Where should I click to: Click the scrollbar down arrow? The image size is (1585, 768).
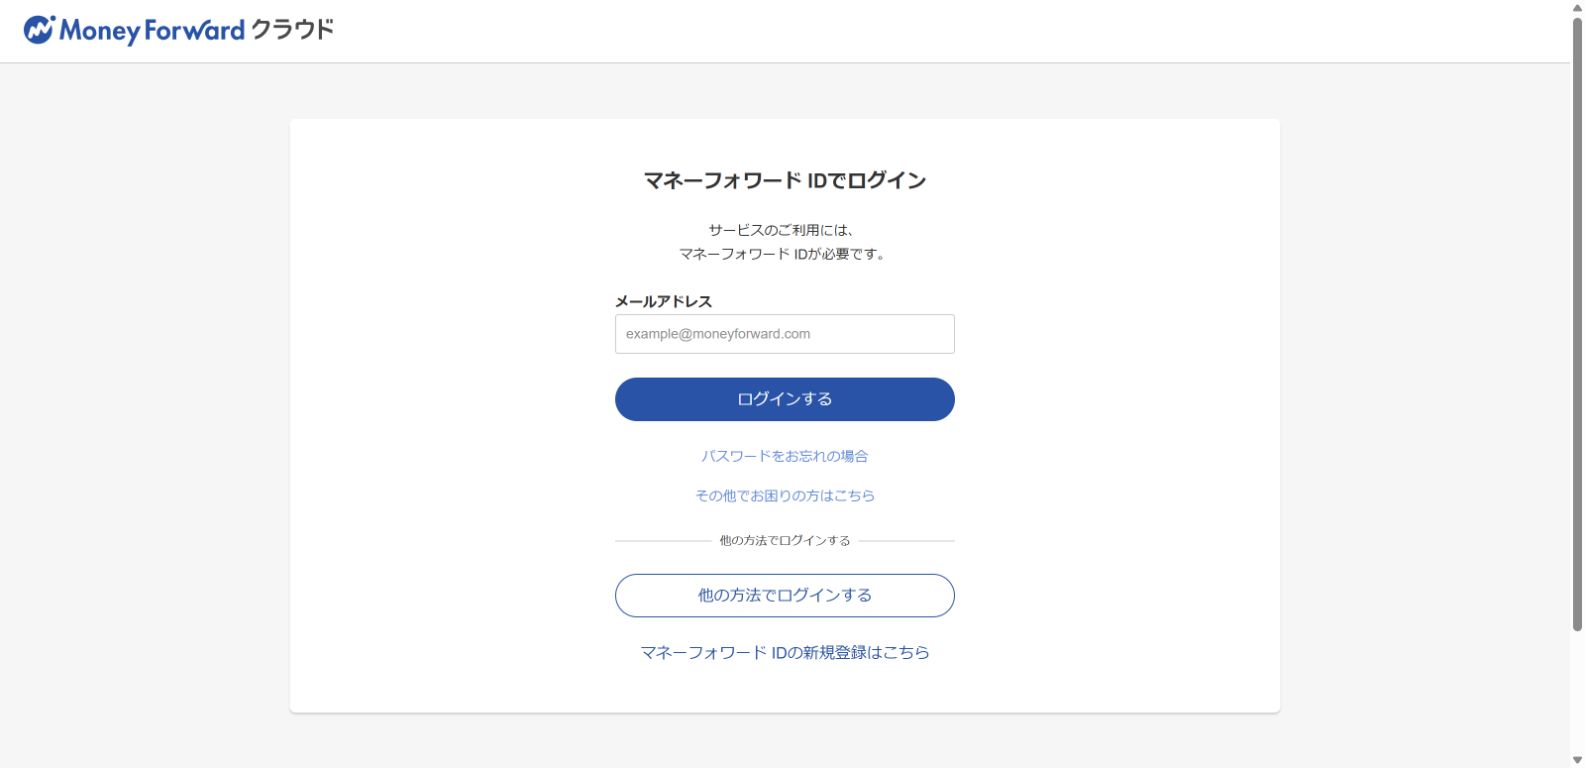point(1577,760)
